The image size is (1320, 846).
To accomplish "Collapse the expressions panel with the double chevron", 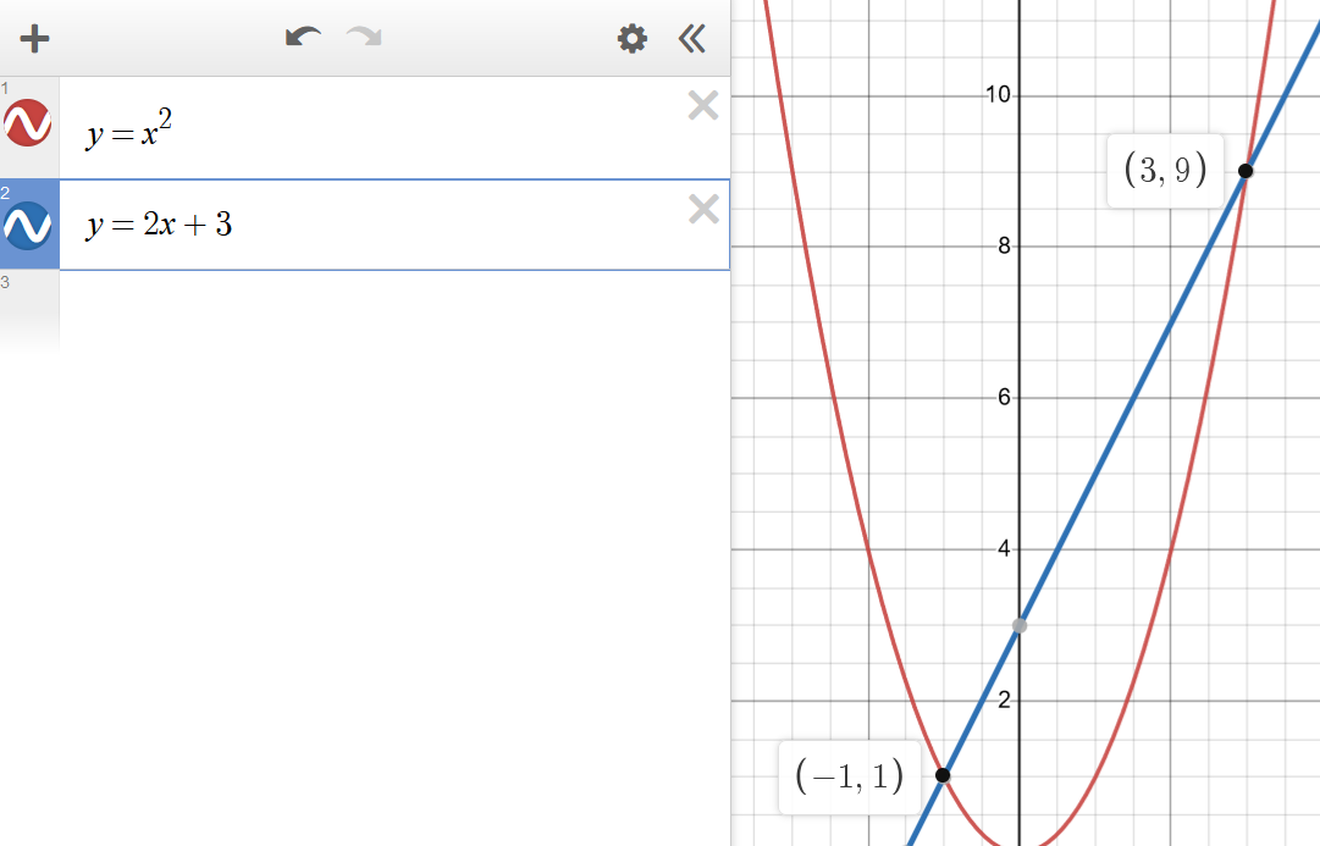I will [691, 38].
